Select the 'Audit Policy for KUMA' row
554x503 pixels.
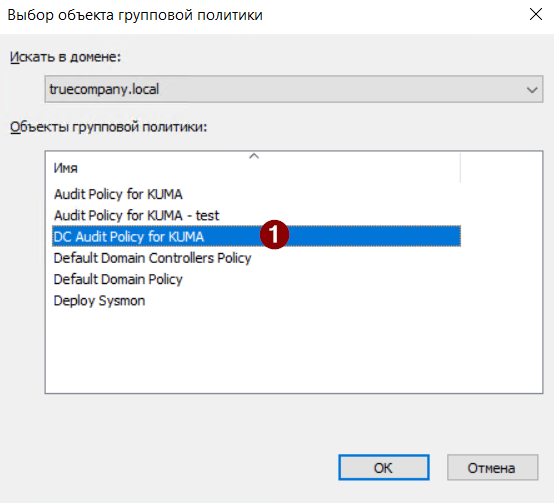pos(257,194)
